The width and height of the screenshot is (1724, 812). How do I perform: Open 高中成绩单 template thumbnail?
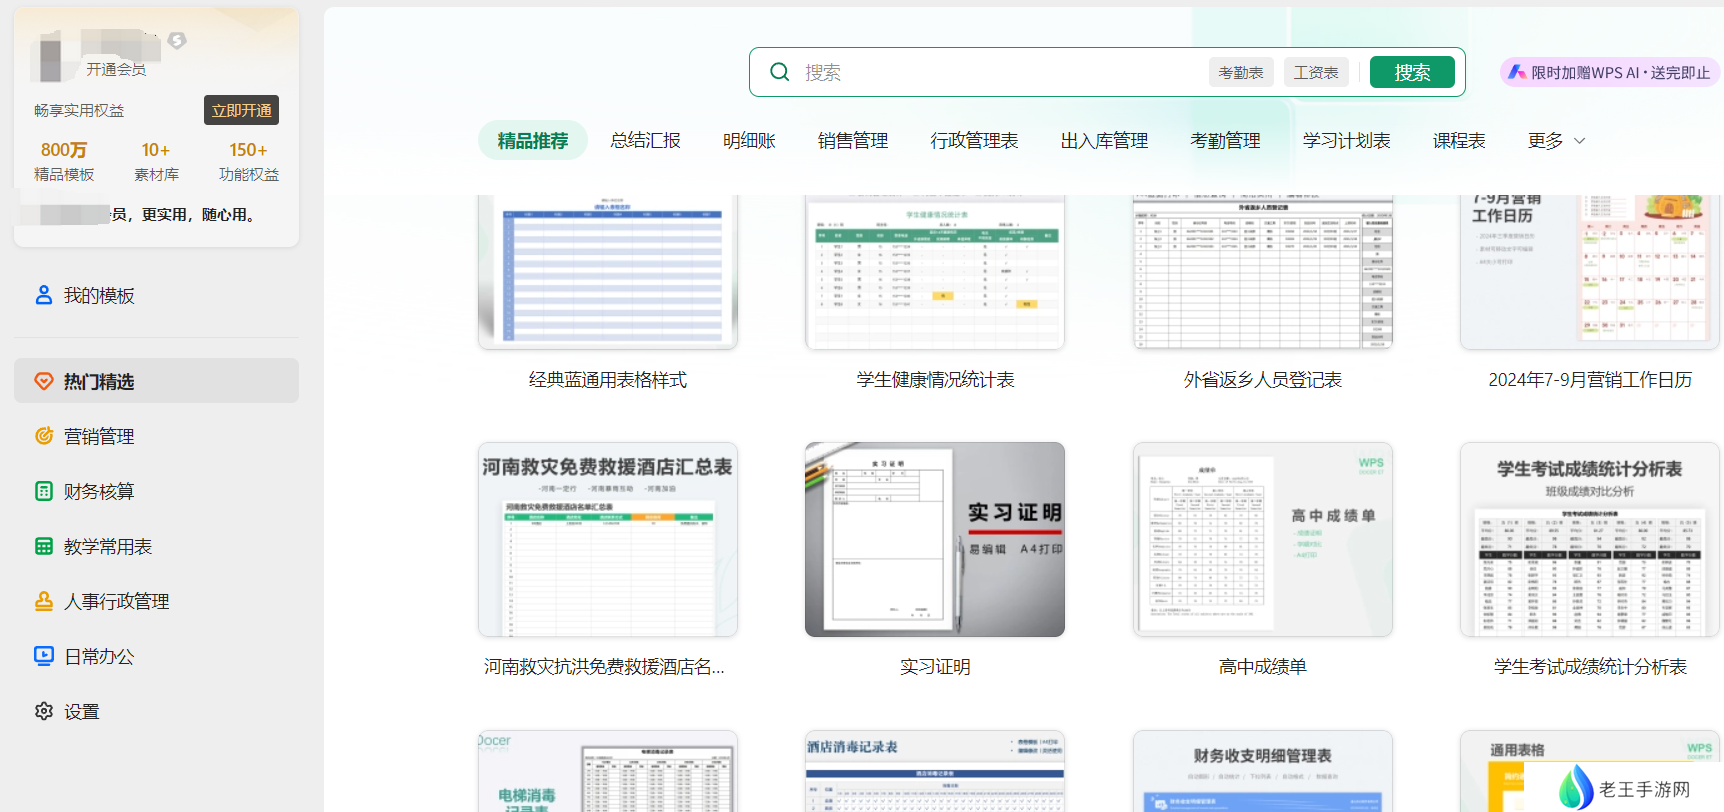point(1263,540)
